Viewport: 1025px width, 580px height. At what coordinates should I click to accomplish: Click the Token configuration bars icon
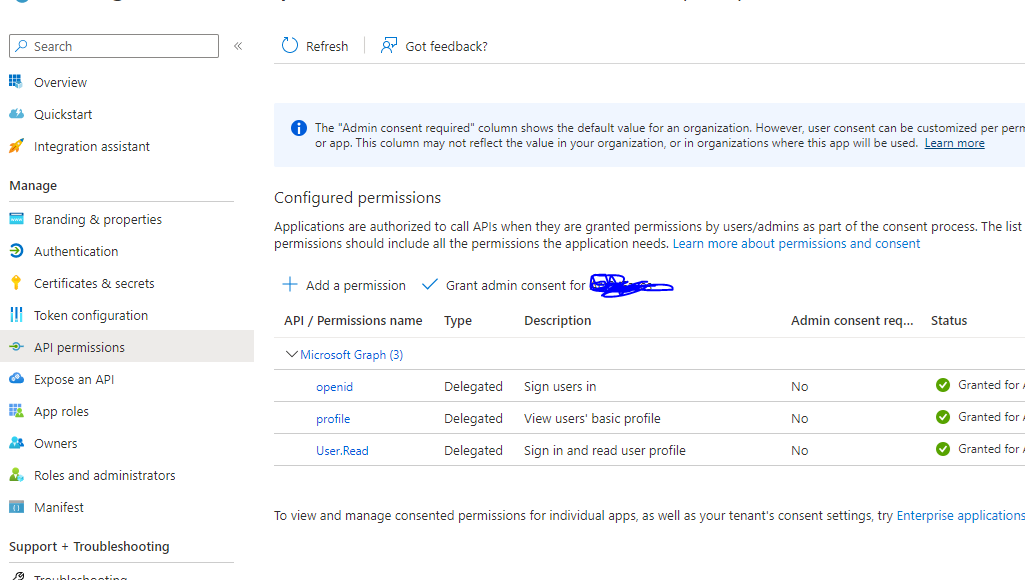pos(16,315)
